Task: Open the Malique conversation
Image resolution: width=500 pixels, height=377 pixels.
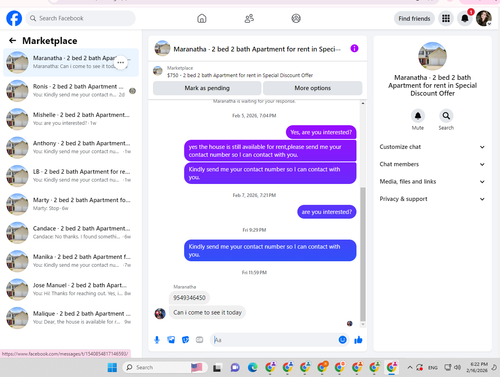Action: pos(71,318)
